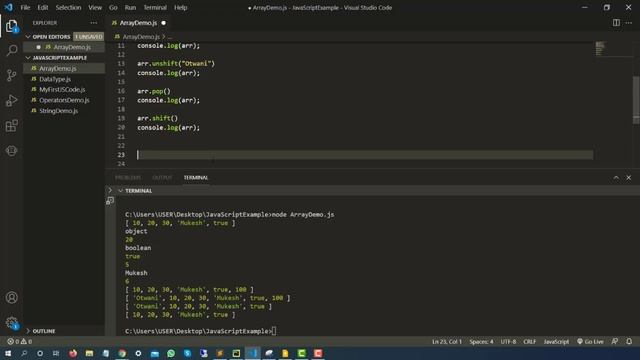
Task: Open WhatsApp from the taskbar
Action: pos(171,353)
